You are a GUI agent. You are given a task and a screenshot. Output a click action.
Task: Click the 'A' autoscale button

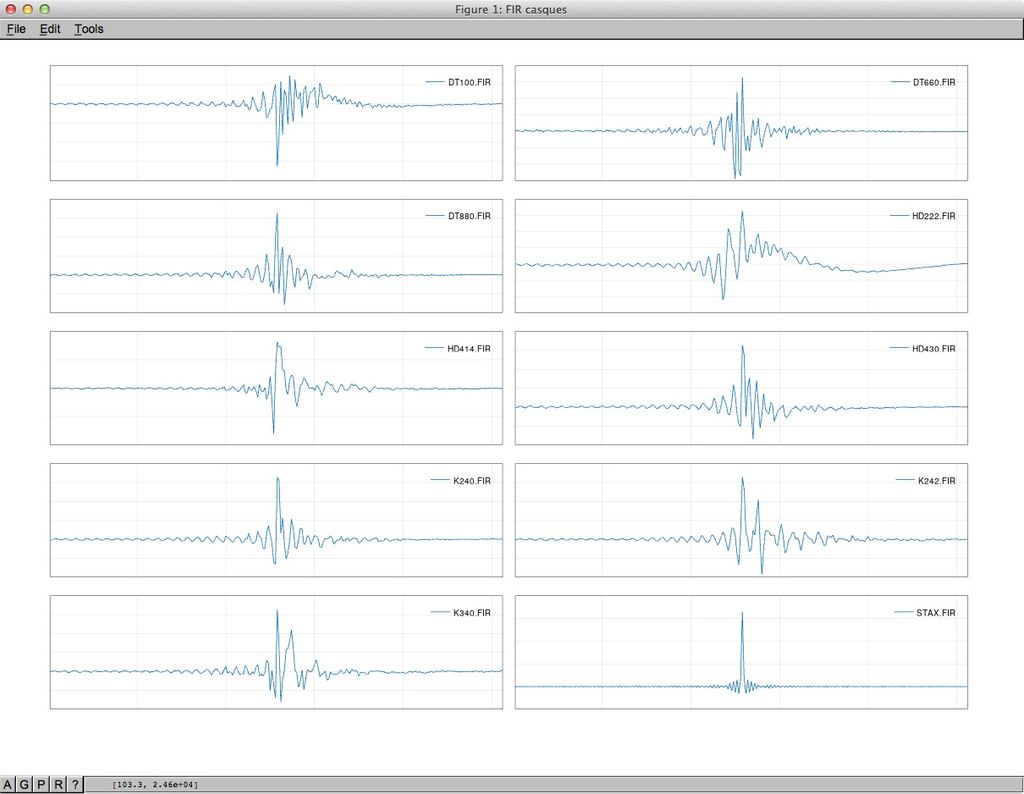pos(9,785)
